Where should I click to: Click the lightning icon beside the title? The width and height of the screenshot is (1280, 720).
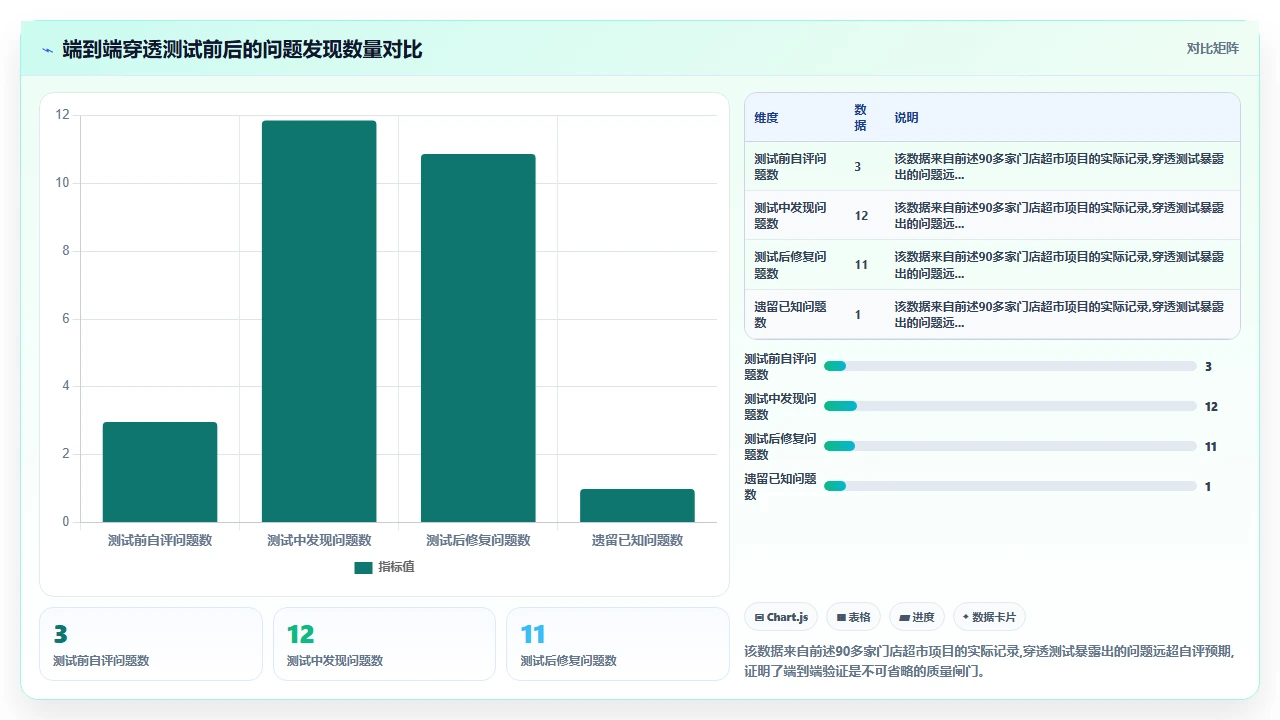point(47,49)
